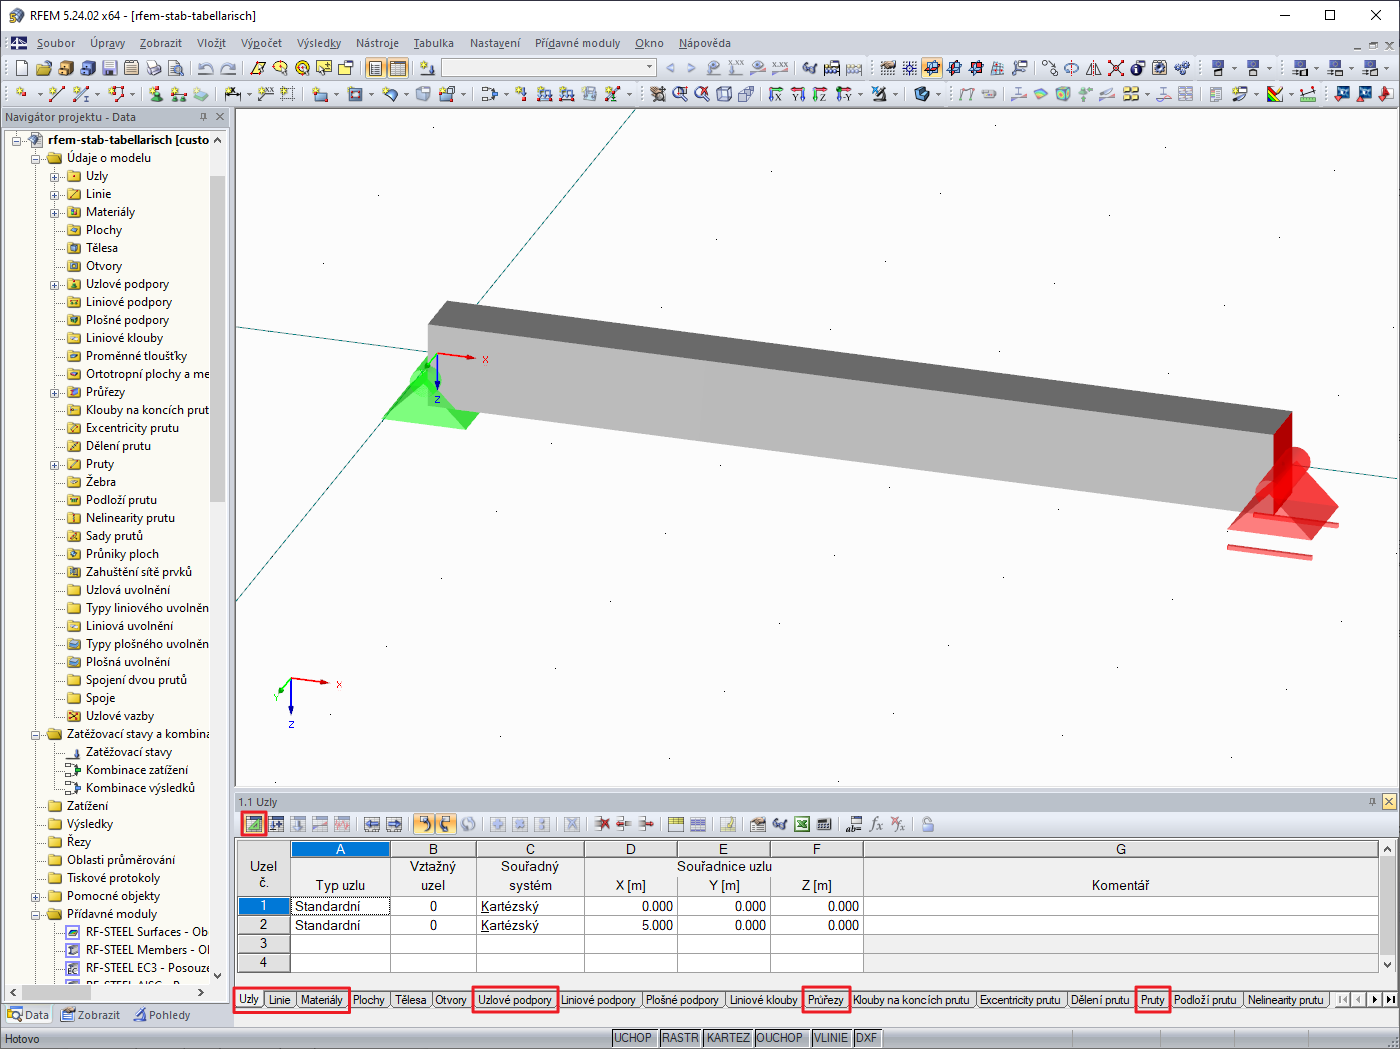Close the 1.1 Uzly table panel
The image size is (1400, 1049).
[x=1389, y=802]
